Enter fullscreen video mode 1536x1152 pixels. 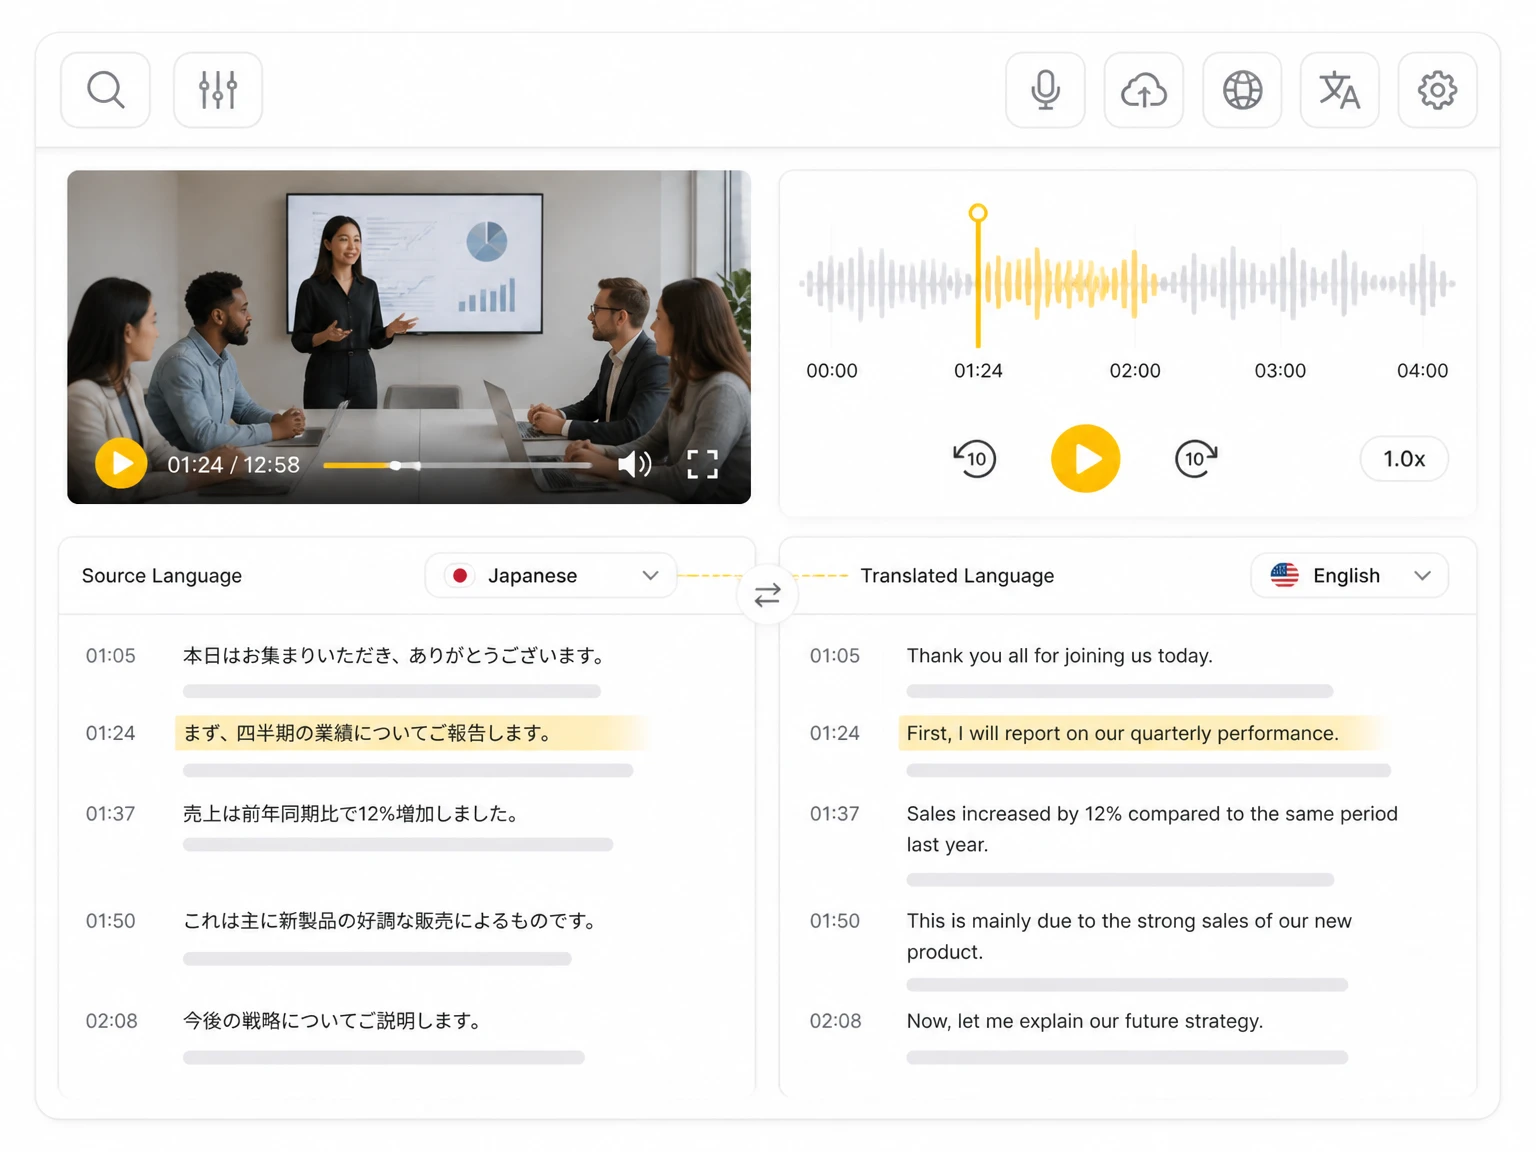click(x=702, y=464)
